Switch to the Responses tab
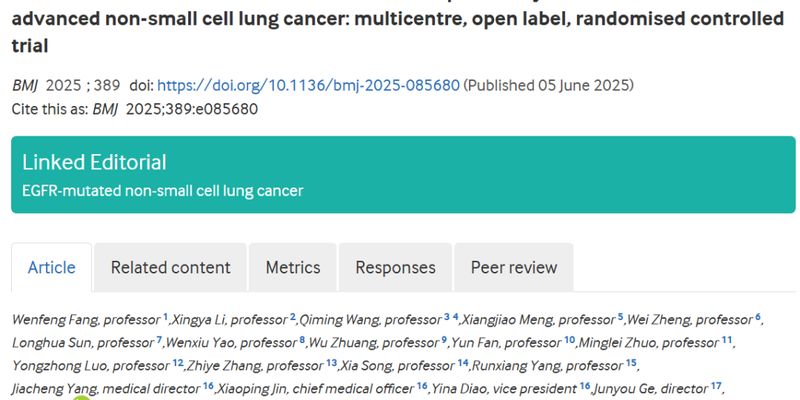800x400 pixels. pos(395,267)
